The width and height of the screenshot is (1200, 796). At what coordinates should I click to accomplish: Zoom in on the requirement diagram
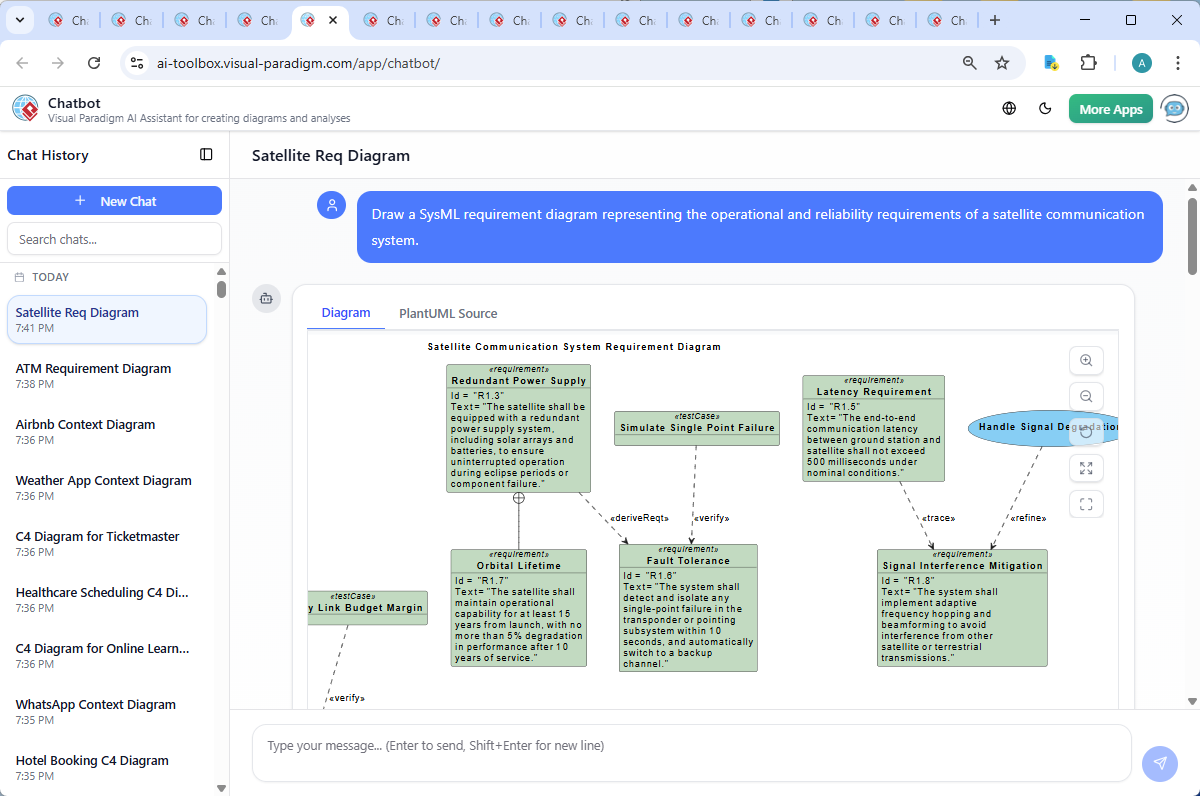point(1086,360)
